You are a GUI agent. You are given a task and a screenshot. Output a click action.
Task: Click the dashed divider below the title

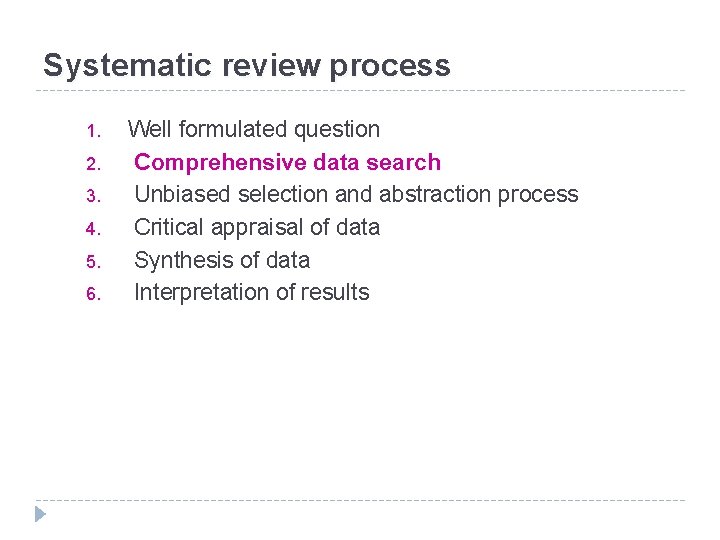(x=360, y=91)
